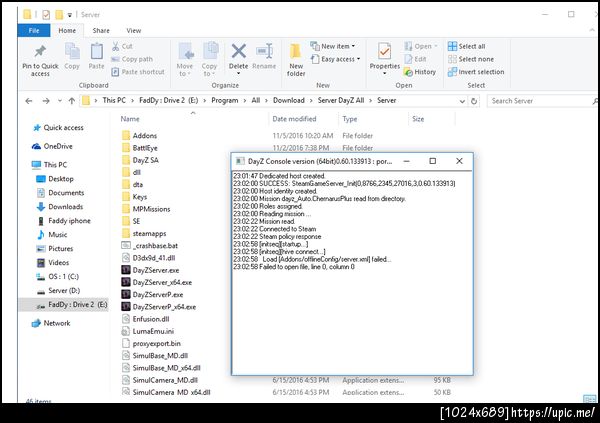
Task: Open Quick Access Toolbar customize arrow
Action: (70, 15)
